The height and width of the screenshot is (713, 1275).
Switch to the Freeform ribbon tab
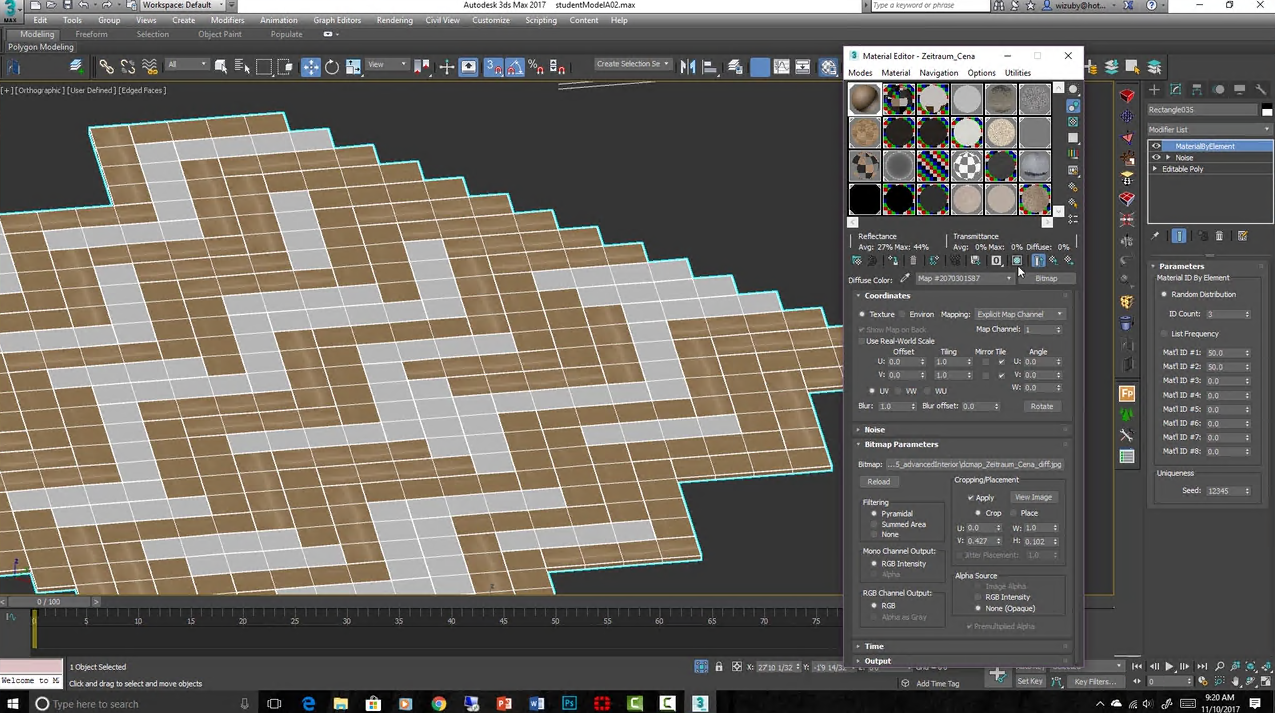point(91,34)
